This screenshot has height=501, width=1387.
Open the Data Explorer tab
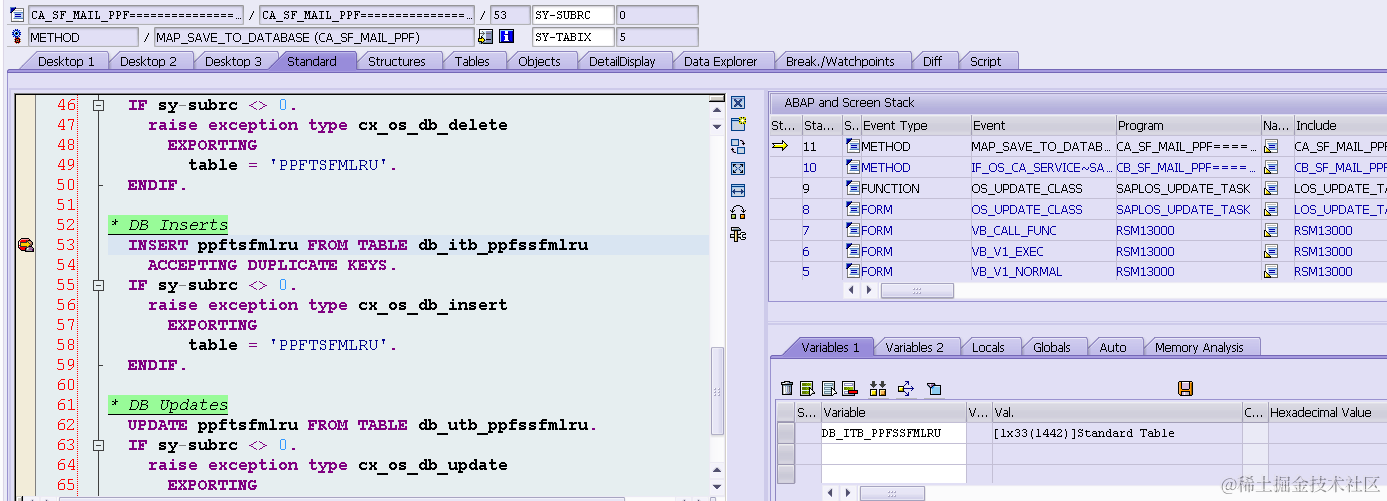pyautogui.click(x=720, y=61)
